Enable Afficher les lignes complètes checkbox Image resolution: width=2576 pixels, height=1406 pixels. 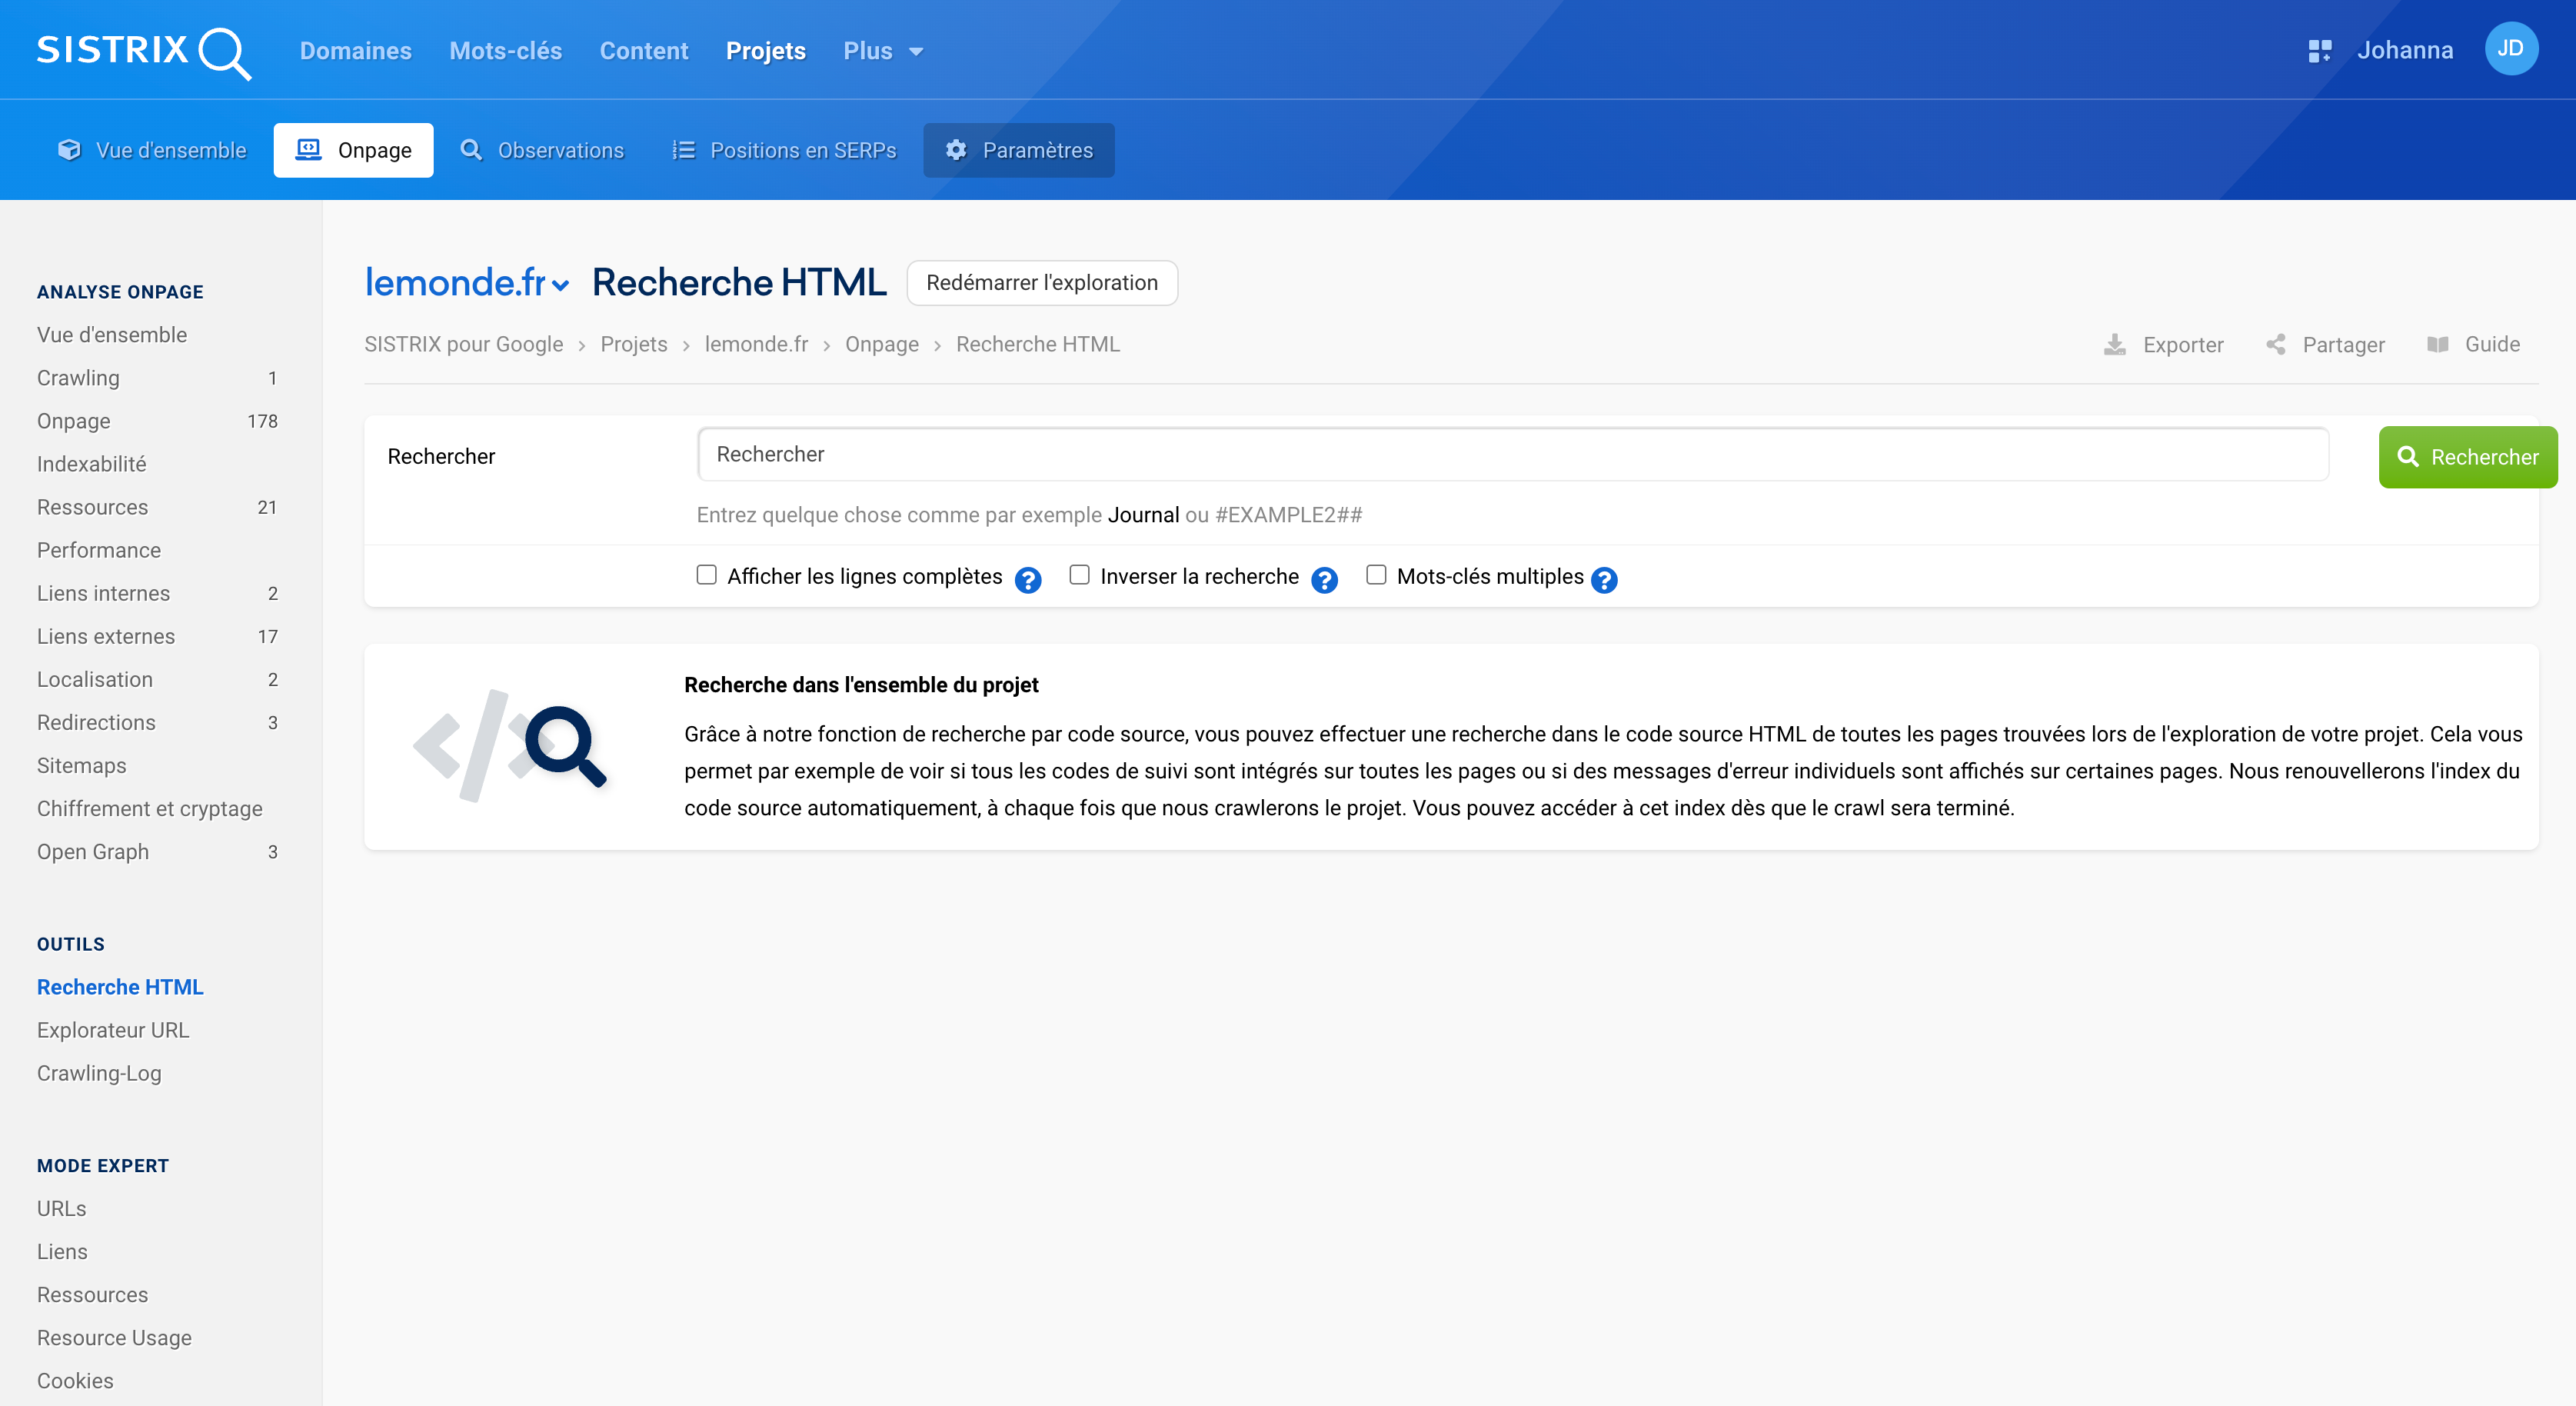coord(706,574)
